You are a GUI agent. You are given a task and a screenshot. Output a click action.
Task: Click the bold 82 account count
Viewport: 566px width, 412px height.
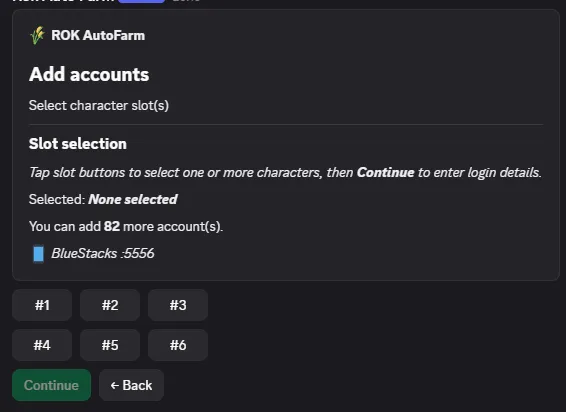[x=112, y=226]
